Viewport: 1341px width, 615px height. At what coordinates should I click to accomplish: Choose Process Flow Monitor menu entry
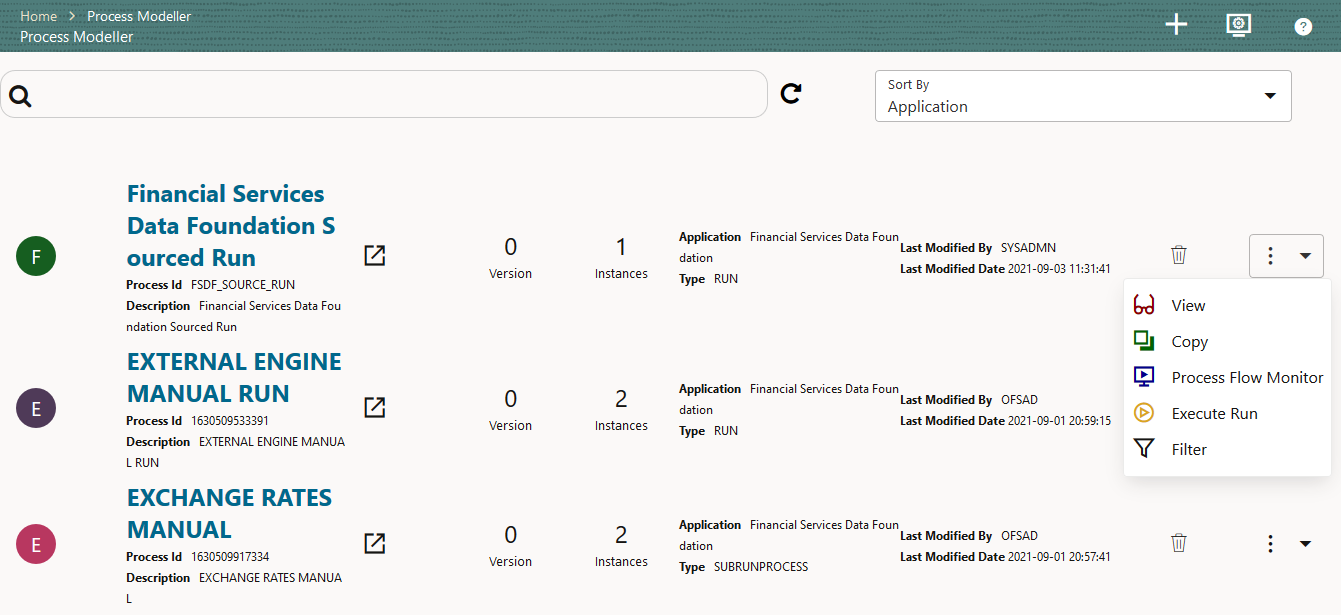click(x=1227, y=378)
